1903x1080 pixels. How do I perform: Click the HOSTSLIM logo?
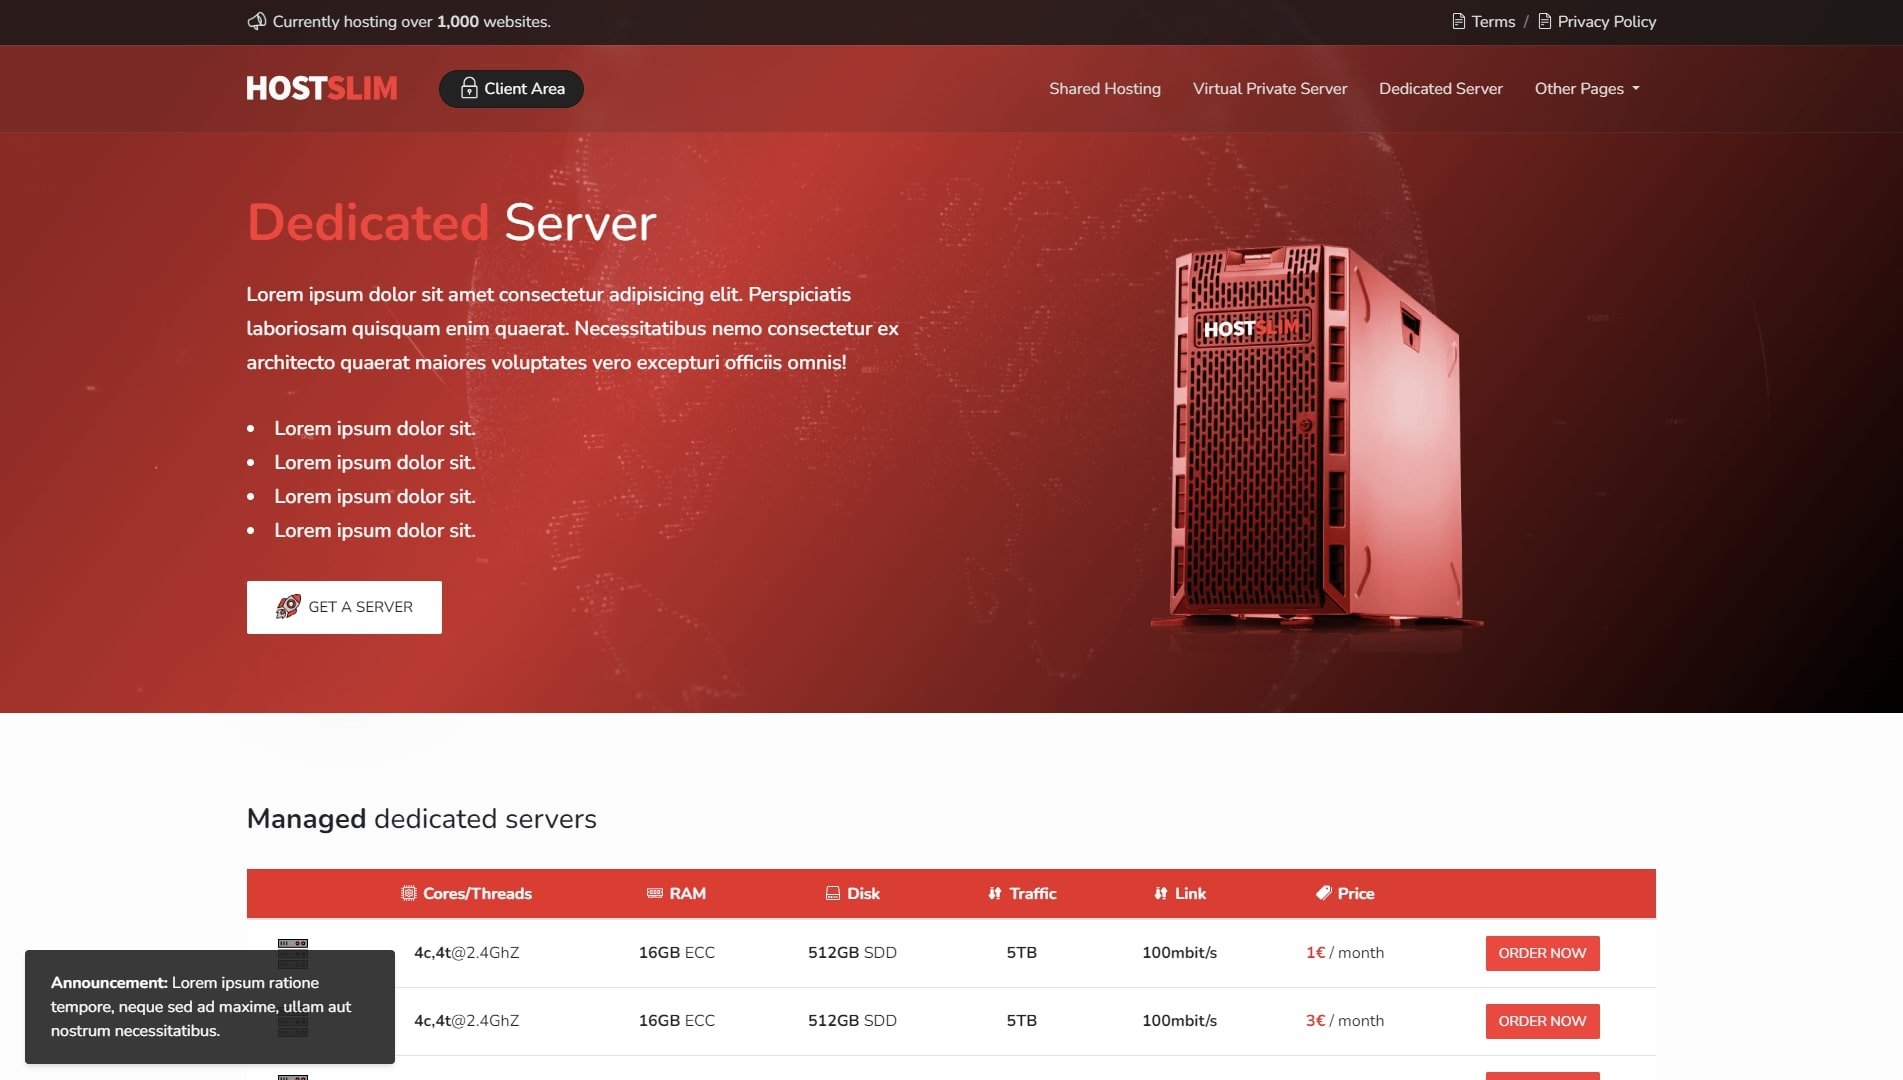[322, 89]
